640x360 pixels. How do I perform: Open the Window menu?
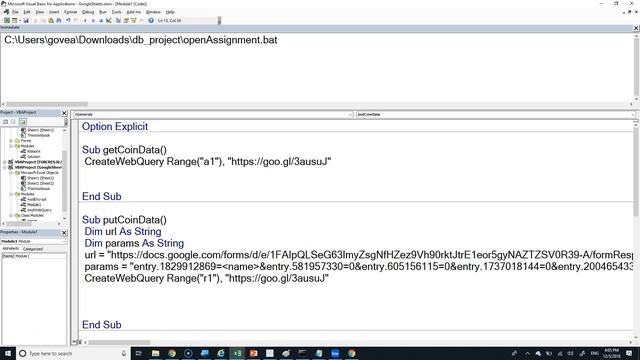(153, 12)
